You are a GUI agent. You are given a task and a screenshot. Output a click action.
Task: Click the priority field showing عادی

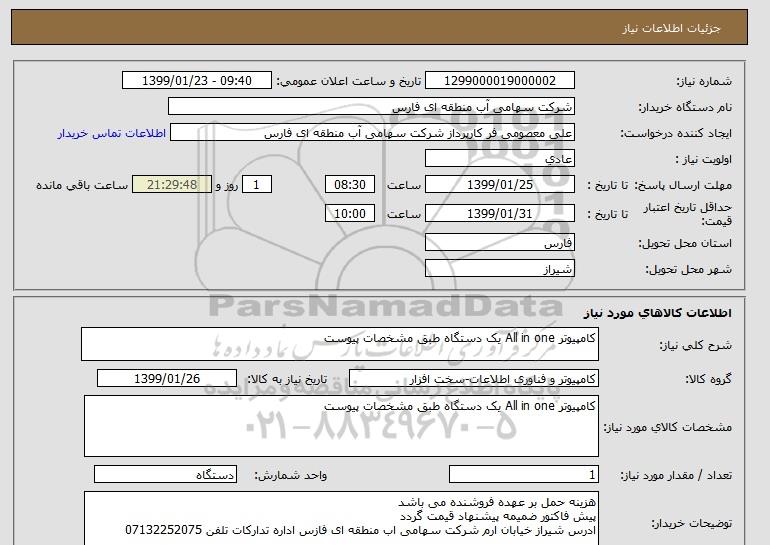(x=499, y=159)
